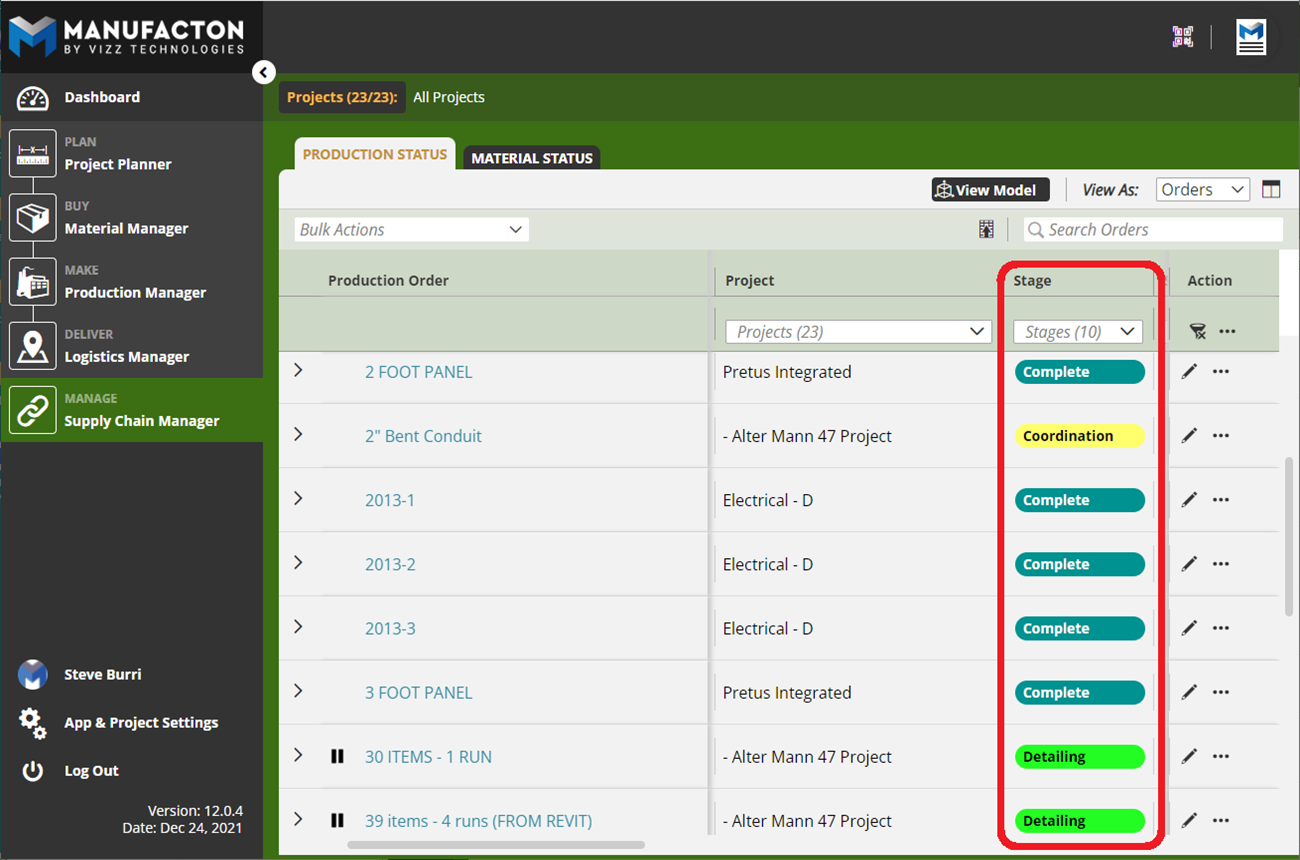Expand the 2 FOOT PANEL row
Screen dimensions: 1300x860
pos(298,371)
